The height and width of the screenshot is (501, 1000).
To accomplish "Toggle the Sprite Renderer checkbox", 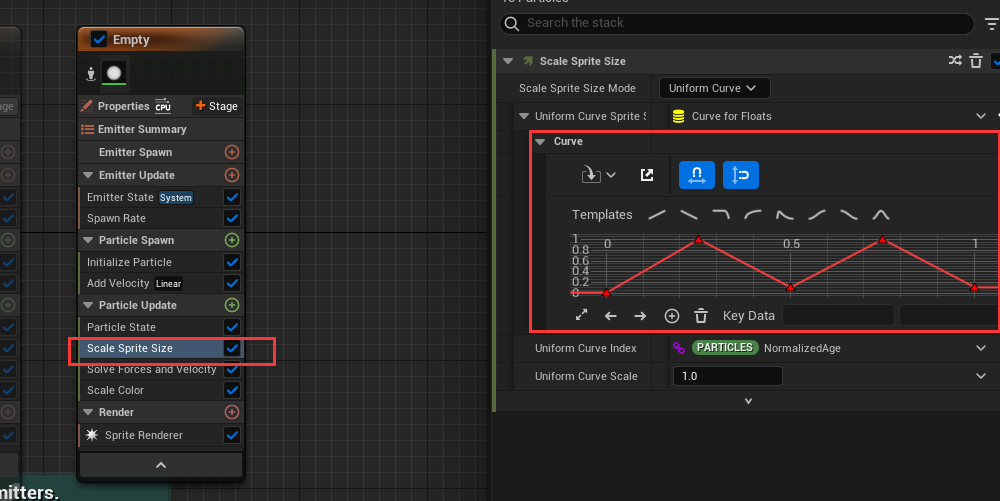I will coord(232,435).
